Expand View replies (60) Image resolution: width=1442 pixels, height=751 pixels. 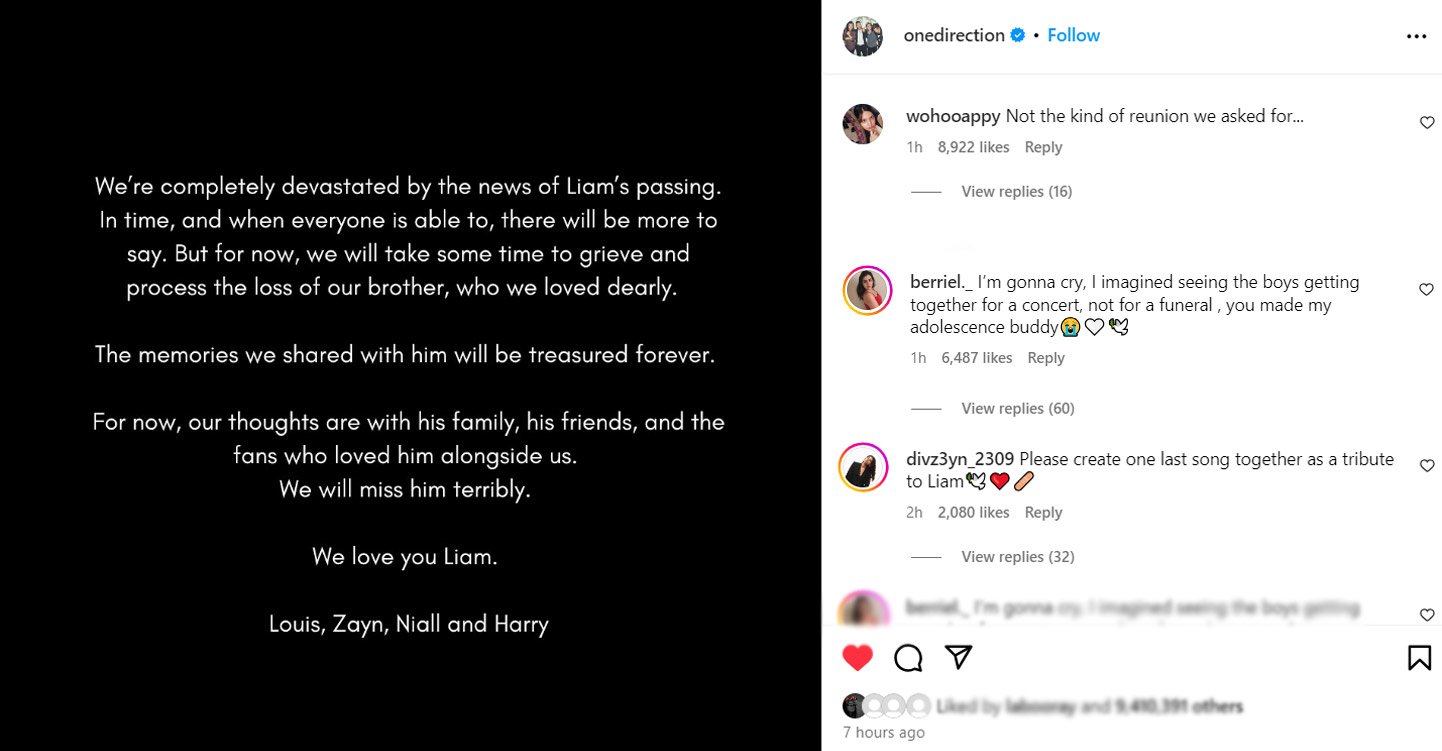(x=1017, y=408)
